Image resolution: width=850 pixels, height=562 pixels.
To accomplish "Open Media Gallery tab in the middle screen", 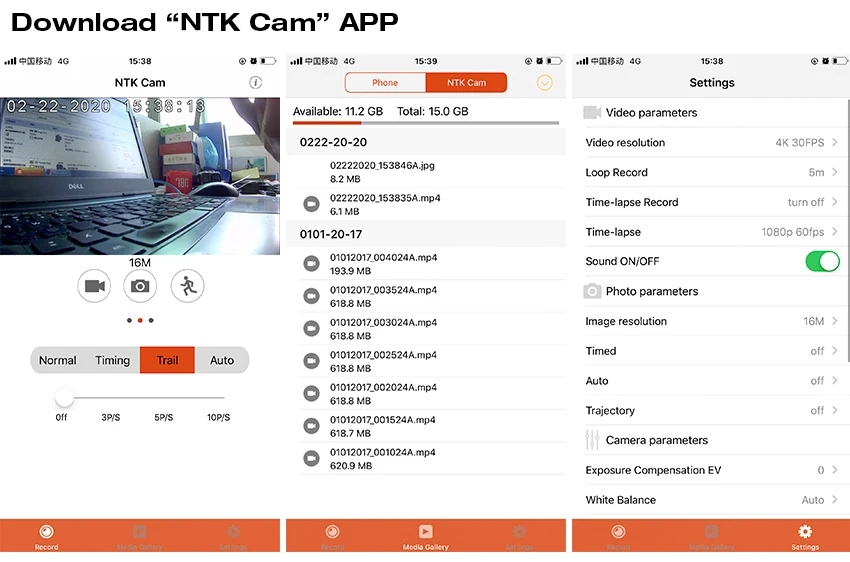I will pos(426,536).
